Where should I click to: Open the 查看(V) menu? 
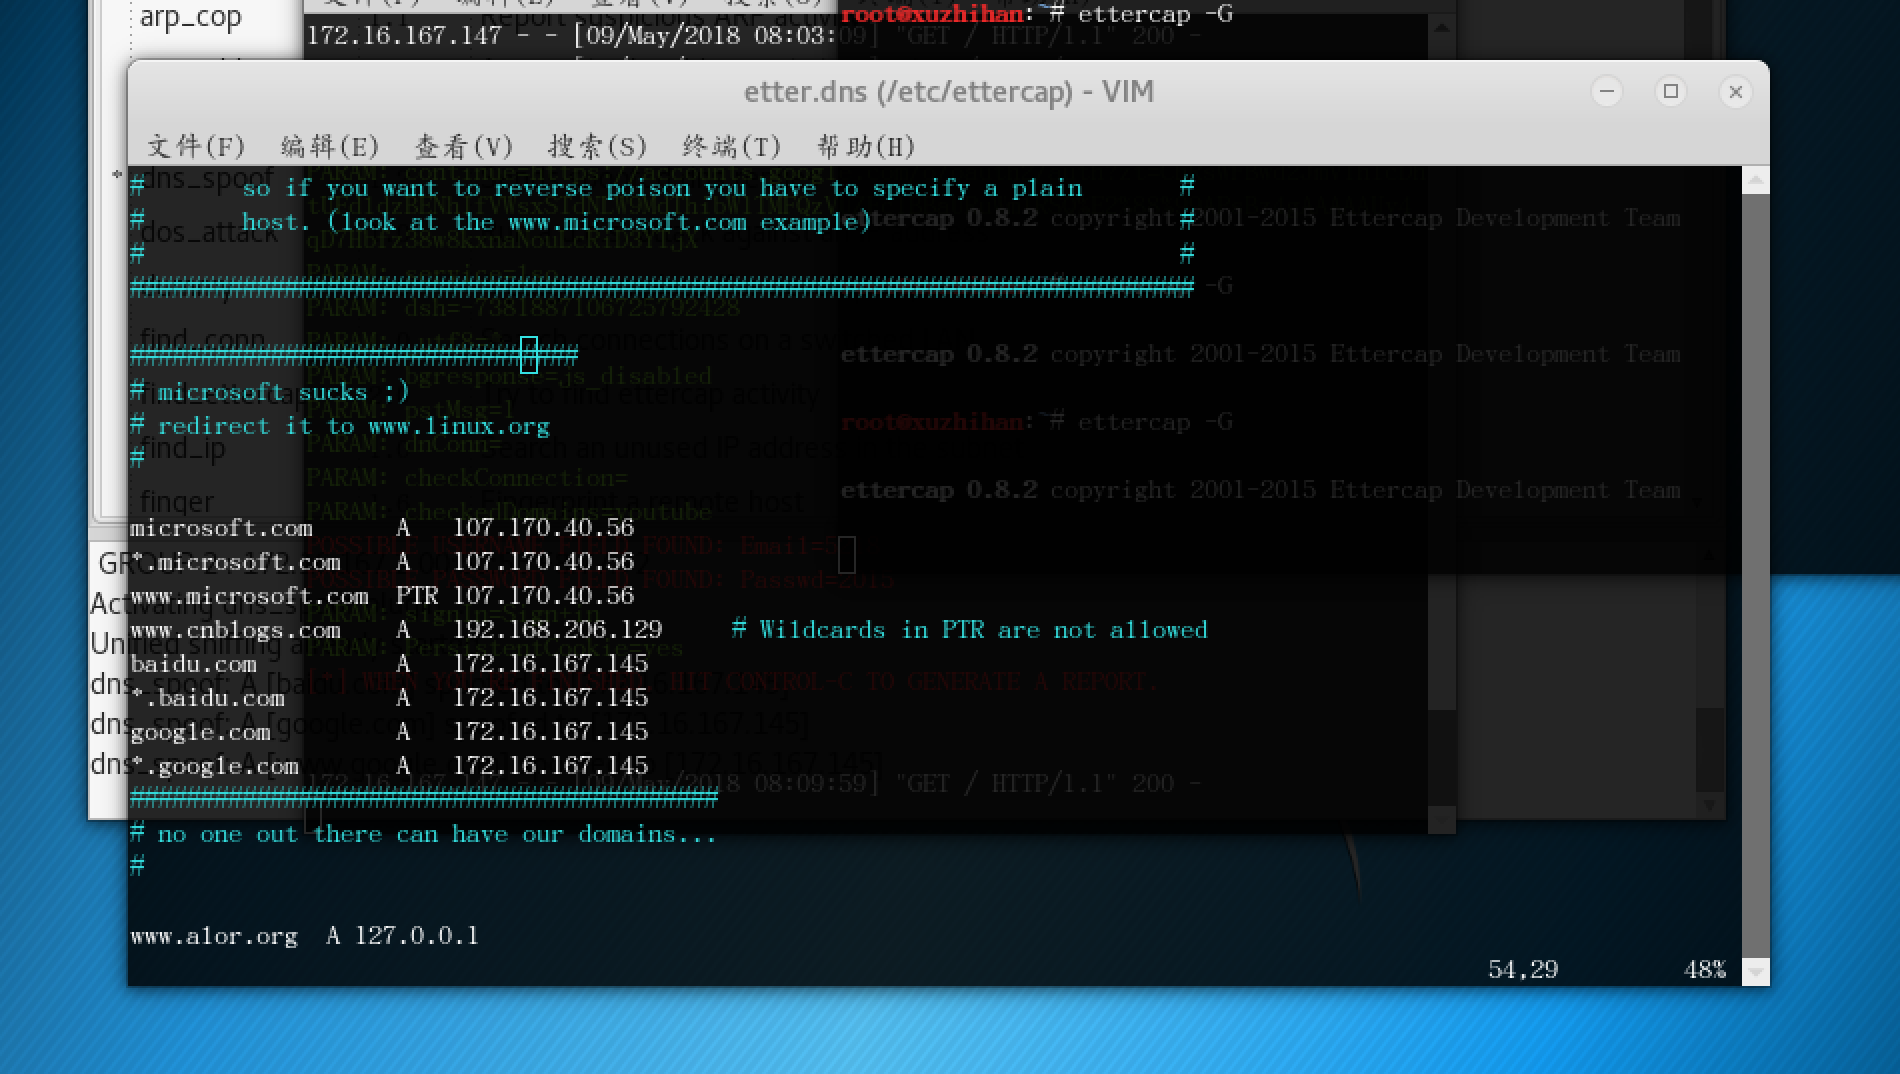click(464, 147)
